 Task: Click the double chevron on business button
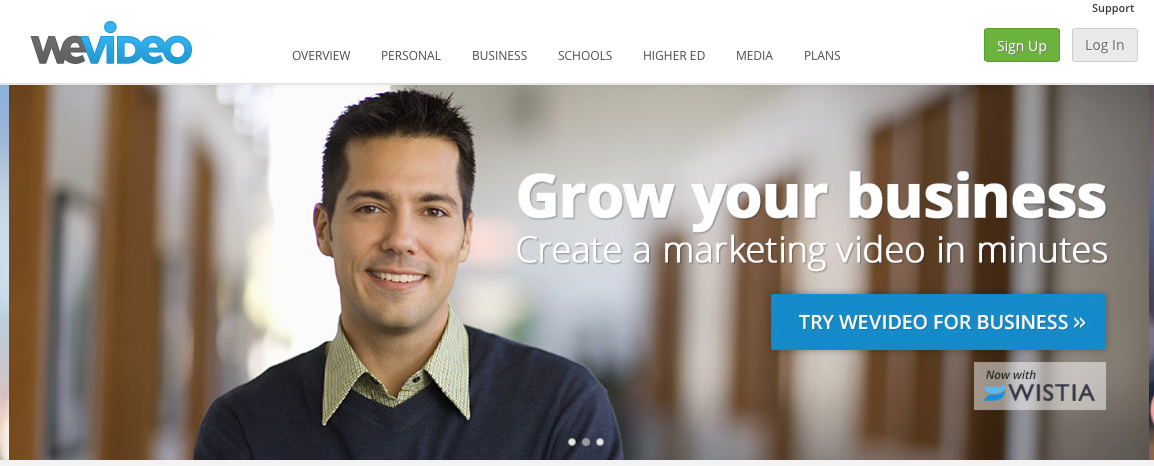(1079, 322)
